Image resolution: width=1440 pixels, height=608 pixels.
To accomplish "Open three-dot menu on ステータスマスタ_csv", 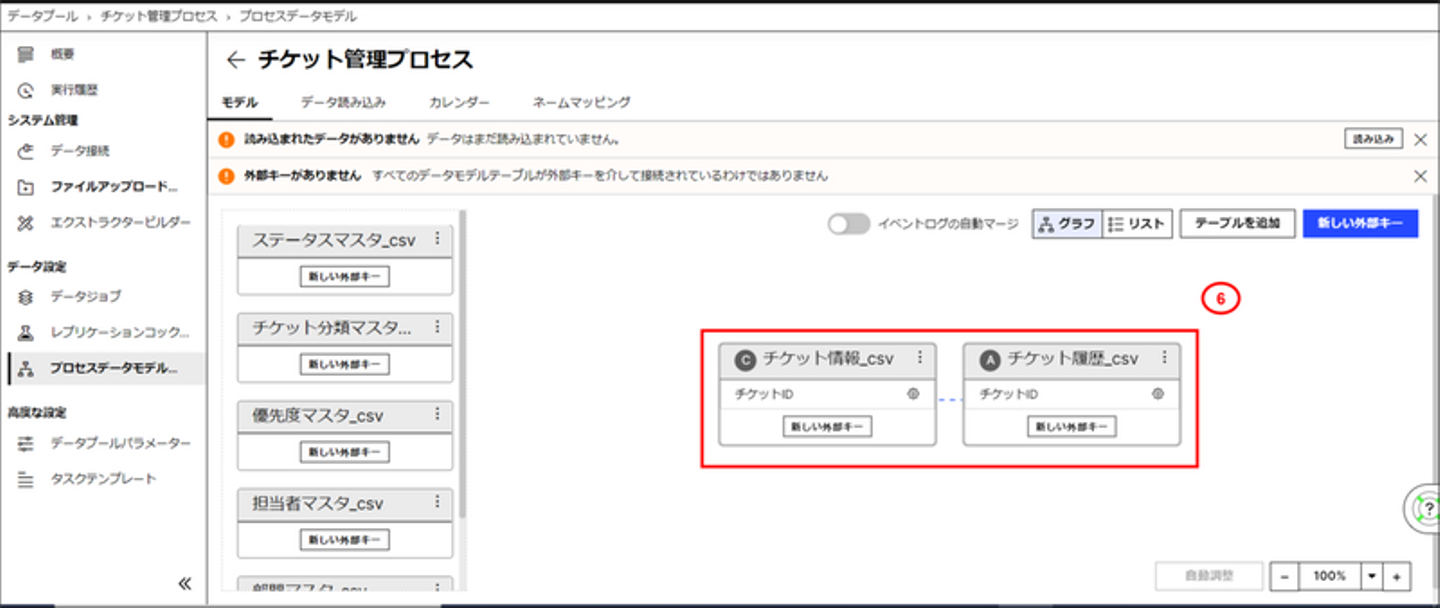I will 437,239.
